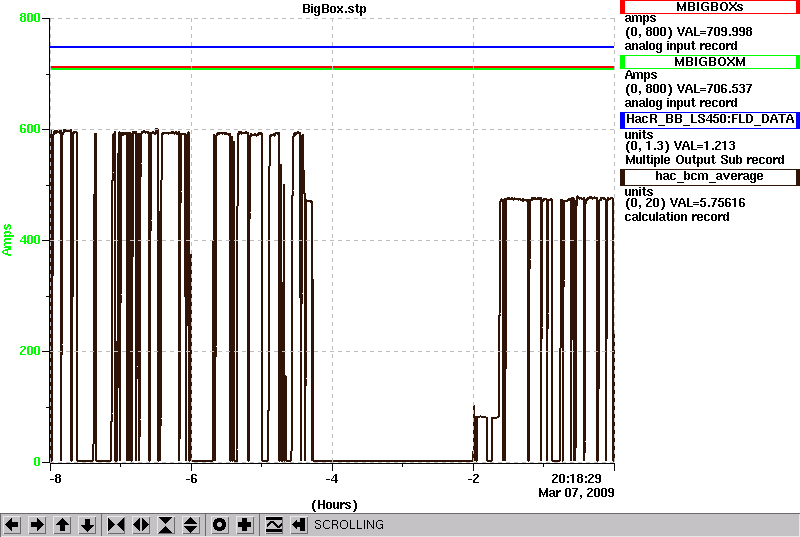
Task: Click the VAL=5.75616 reading
Action: coord(707,203)
